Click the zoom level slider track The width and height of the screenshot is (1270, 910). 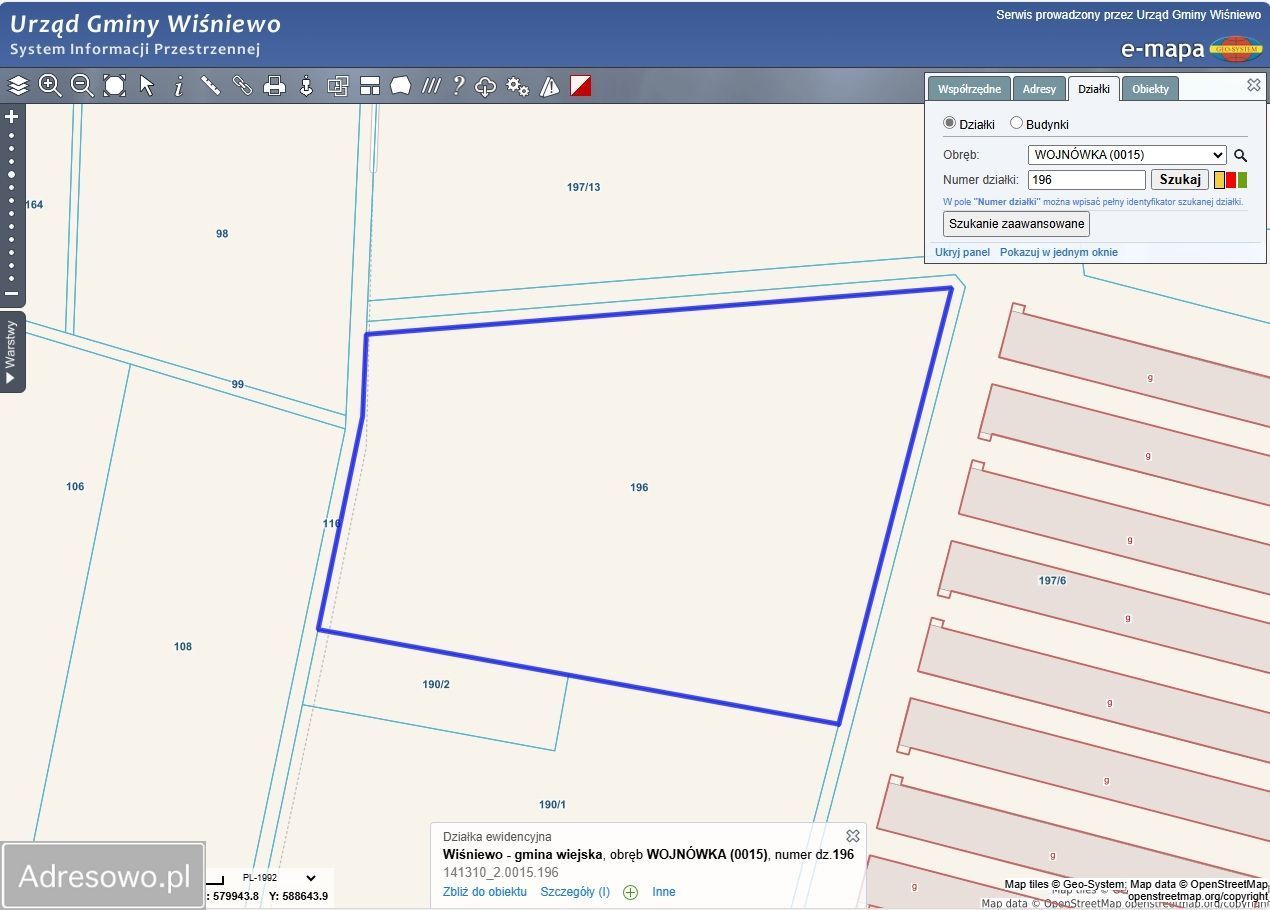12,205
